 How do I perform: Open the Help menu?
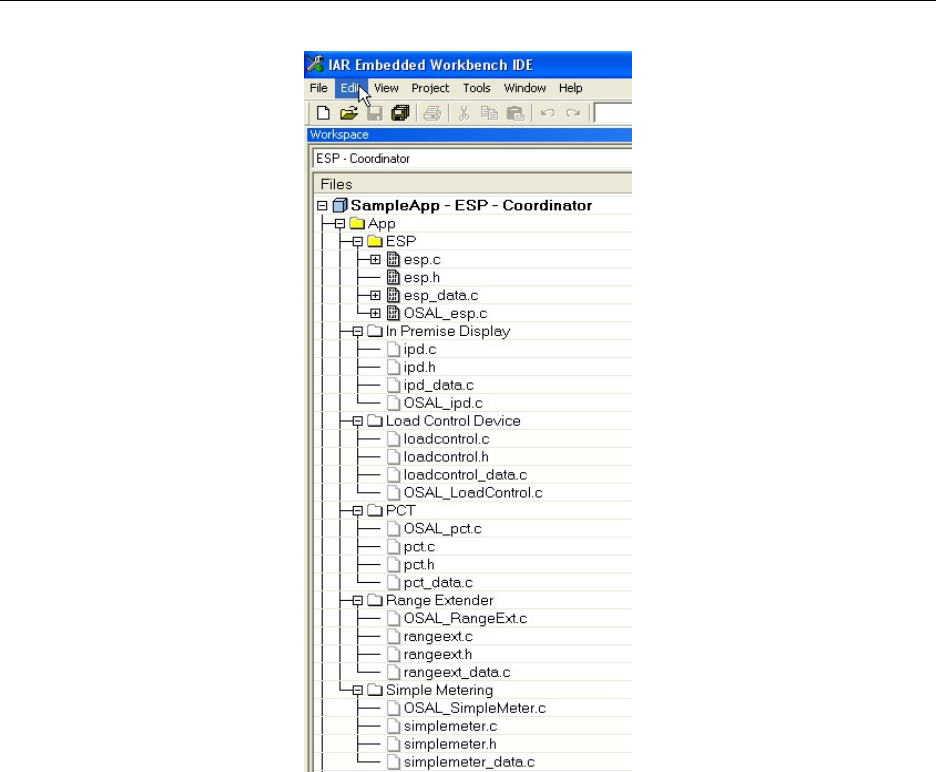point(570,88)
